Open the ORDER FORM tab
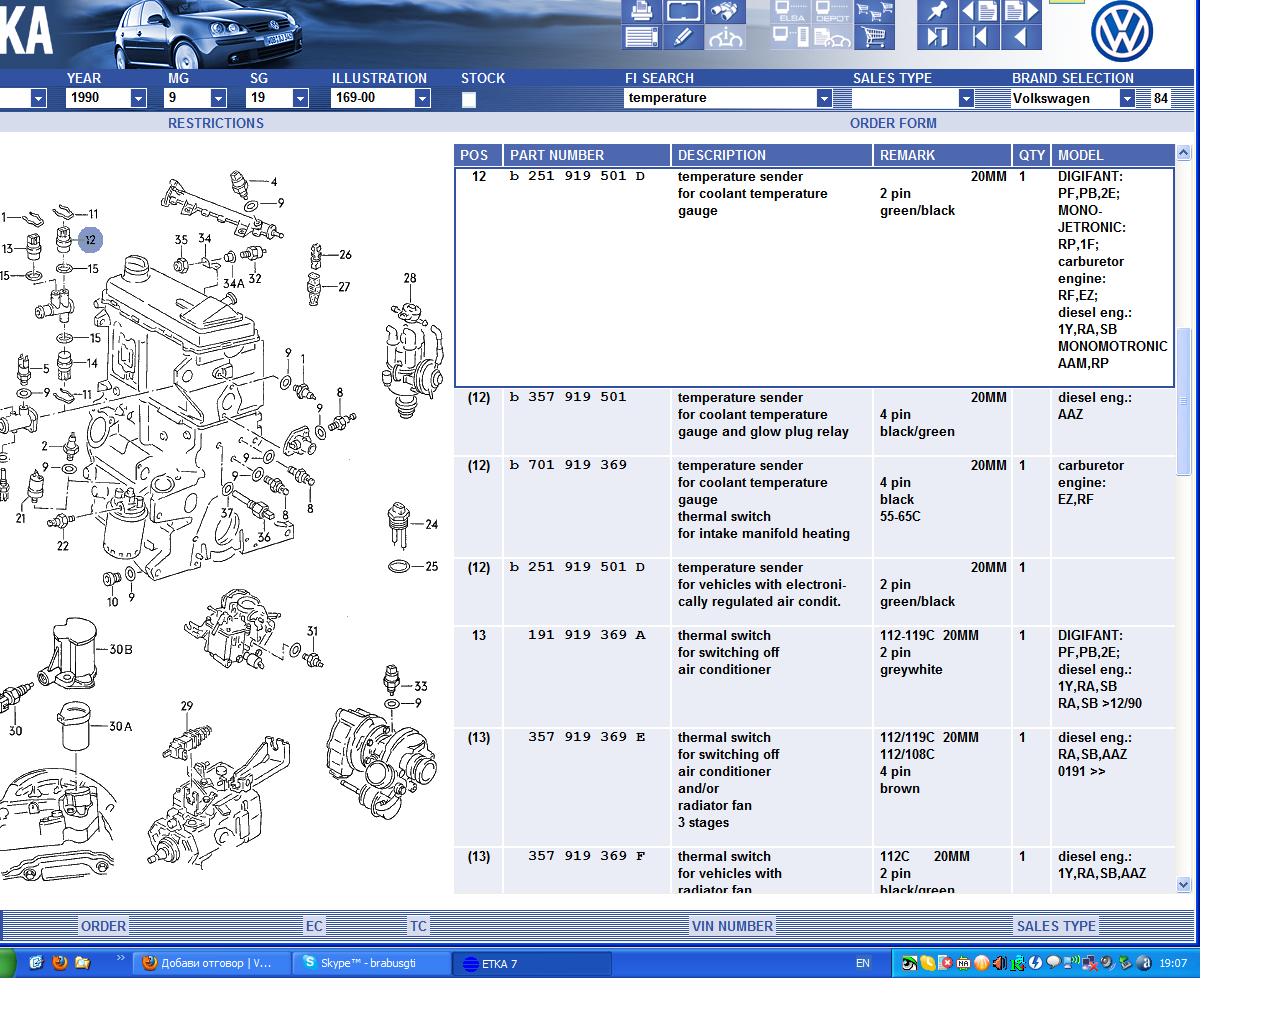Image resolution: width=1280 pixels, height=1024 pixels. coord(893,123)
